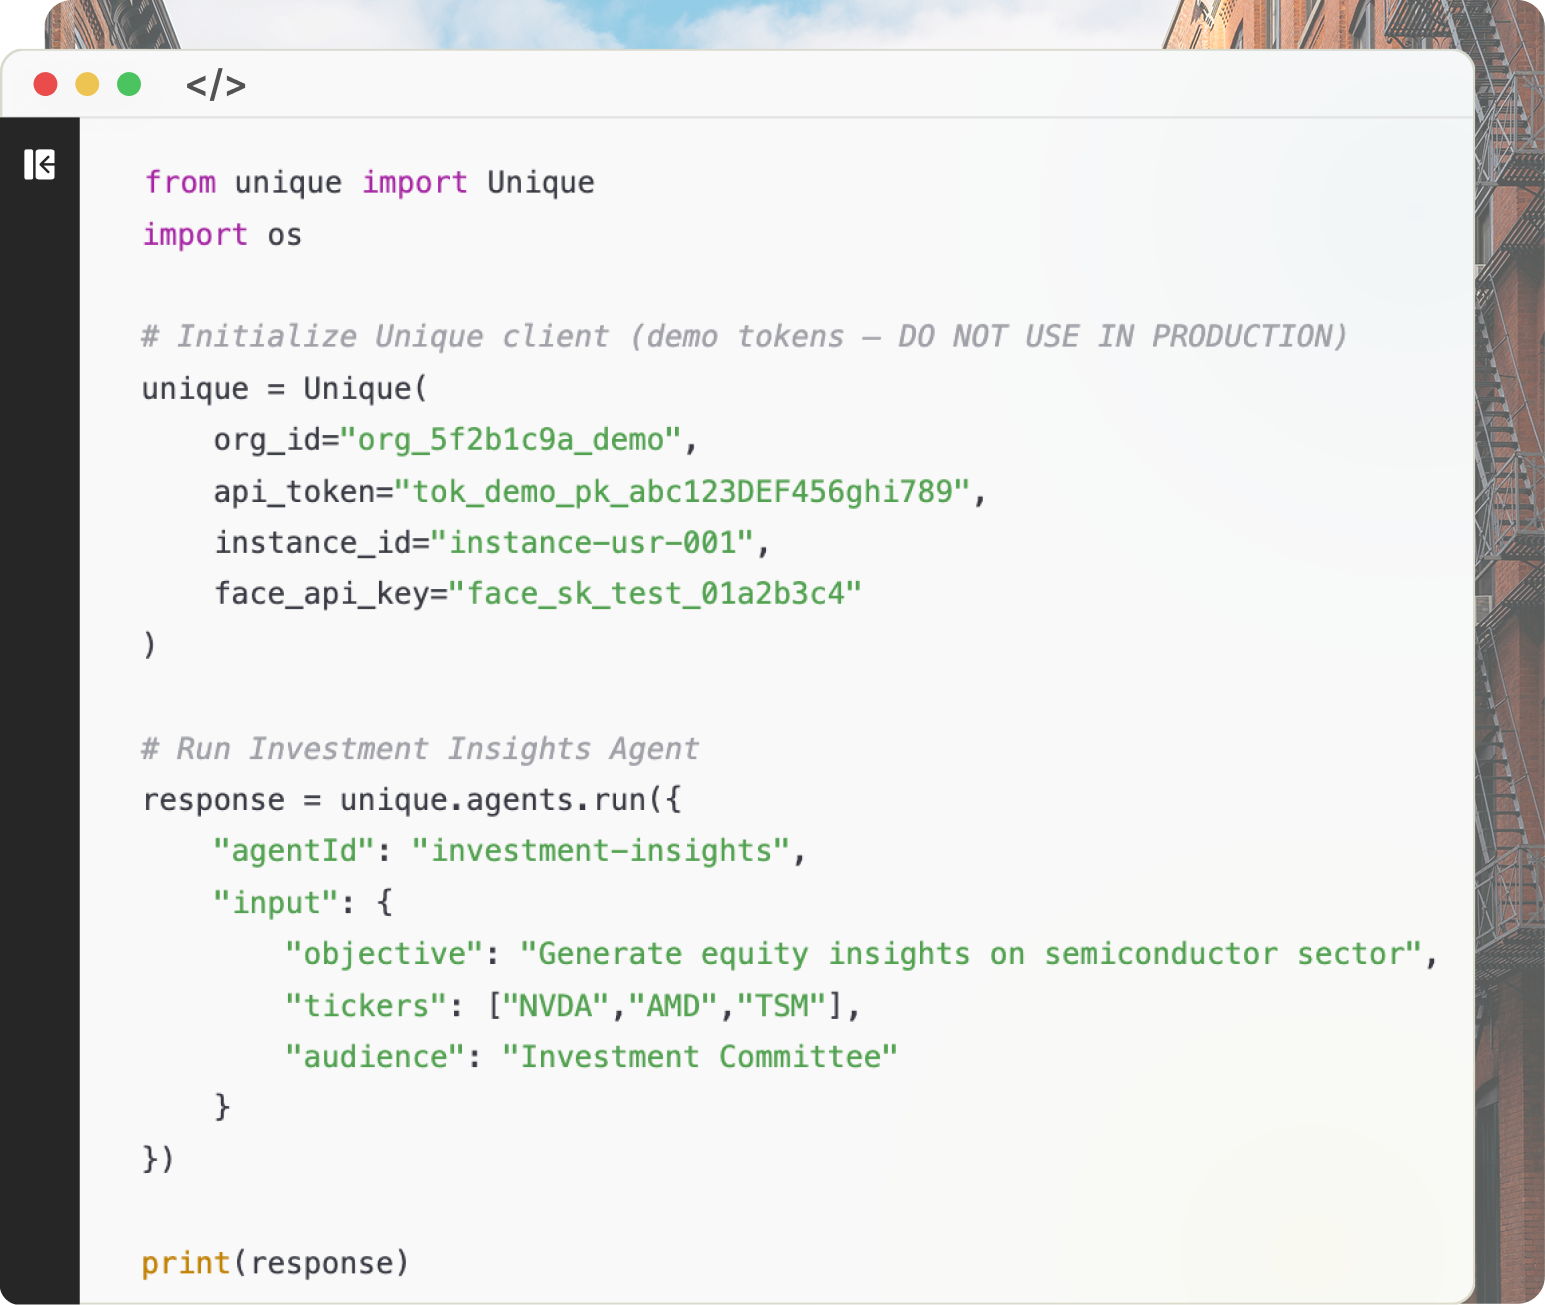The width and height of the screenshot is (1545, 1305).
Task: Click the "face_sk_test_01a2b3c4" key value
Action: (654, 593)
